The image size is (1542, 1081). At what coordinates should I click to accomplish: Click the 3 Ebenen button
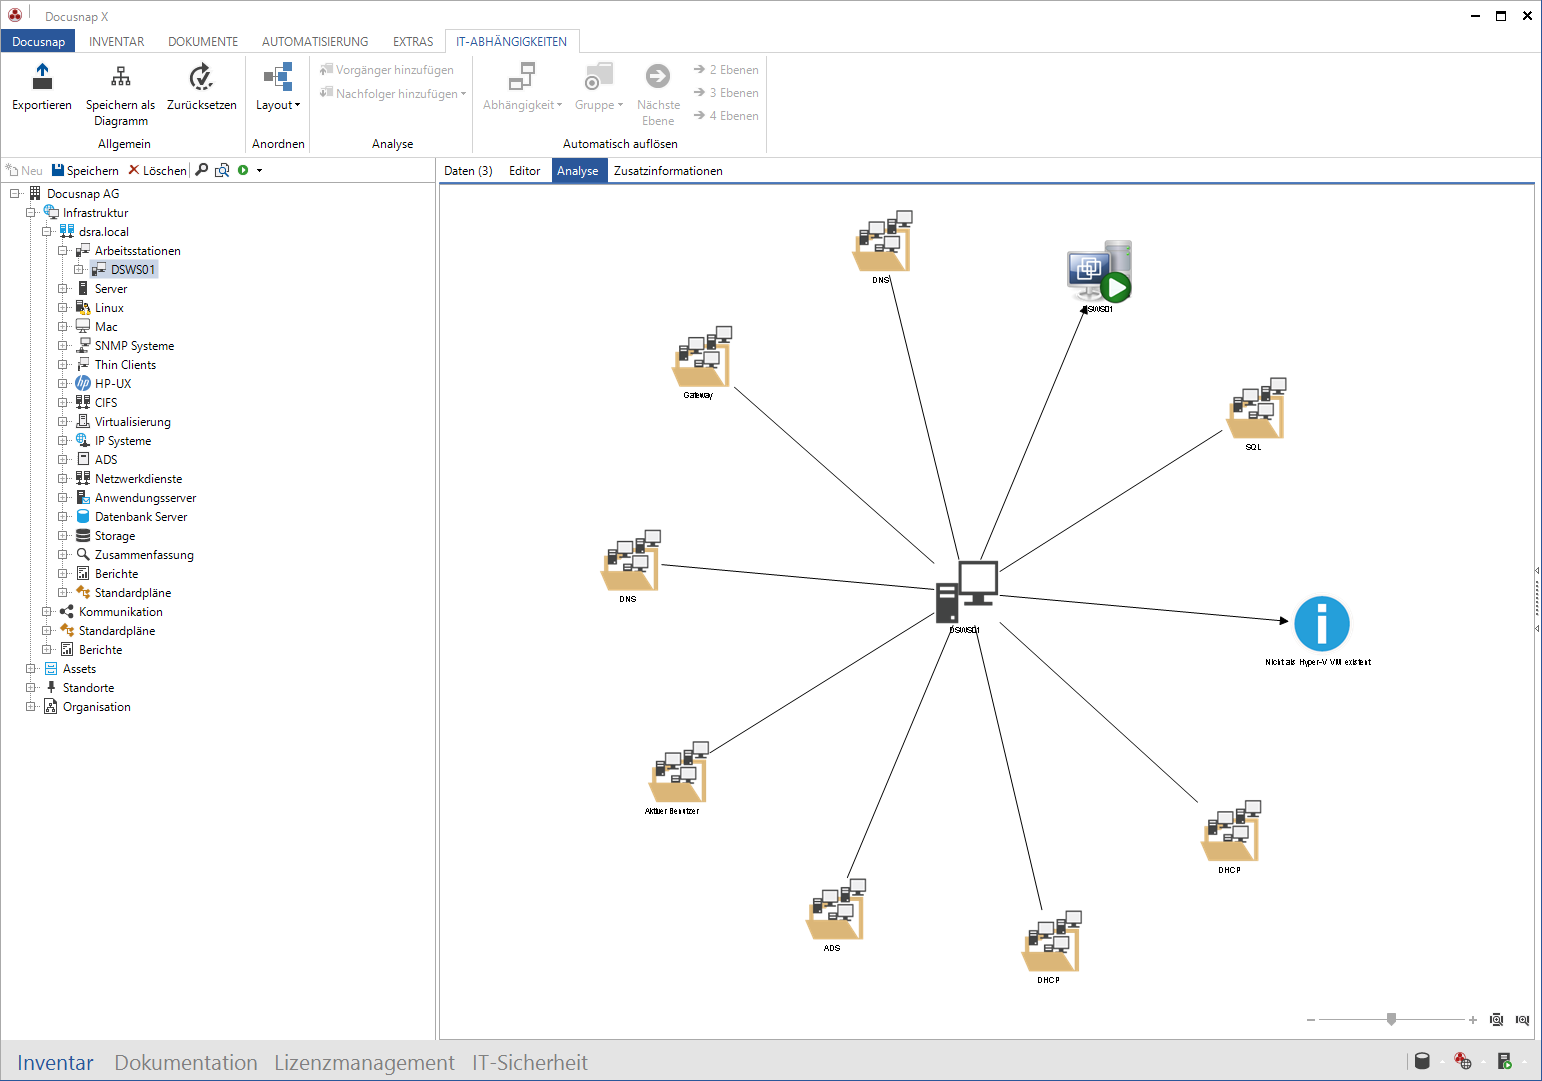tap(726, 93)
